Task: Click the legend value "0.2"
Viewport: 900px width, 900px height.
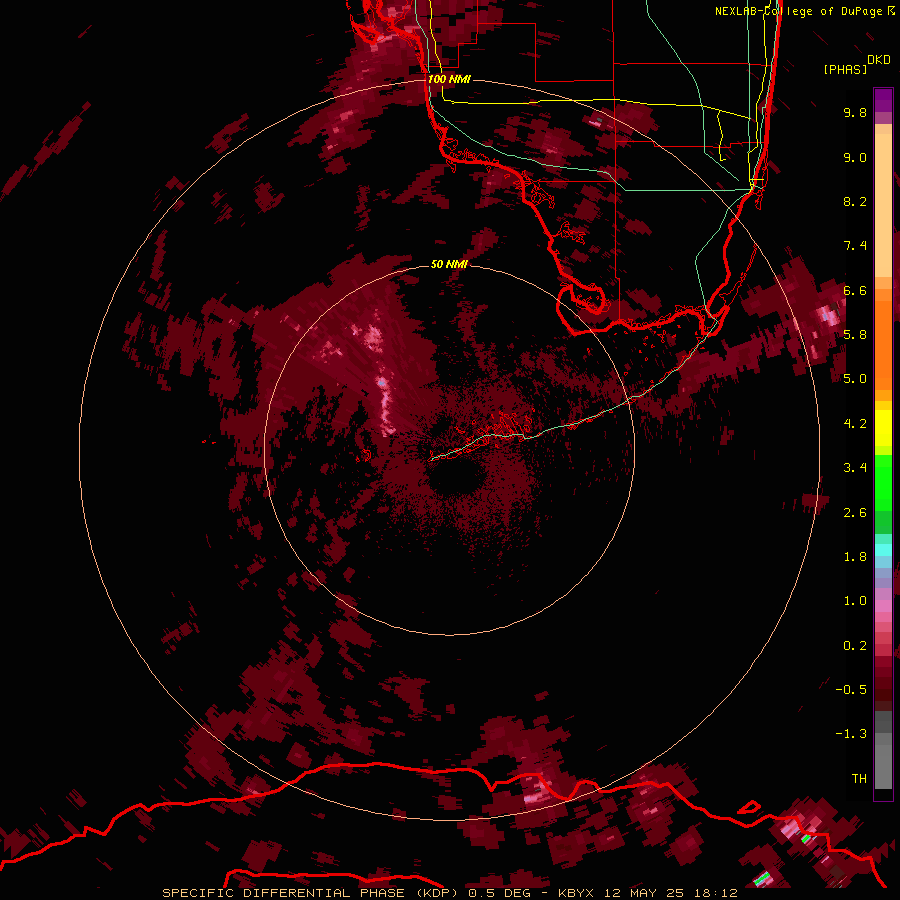Action: point(855,646)
